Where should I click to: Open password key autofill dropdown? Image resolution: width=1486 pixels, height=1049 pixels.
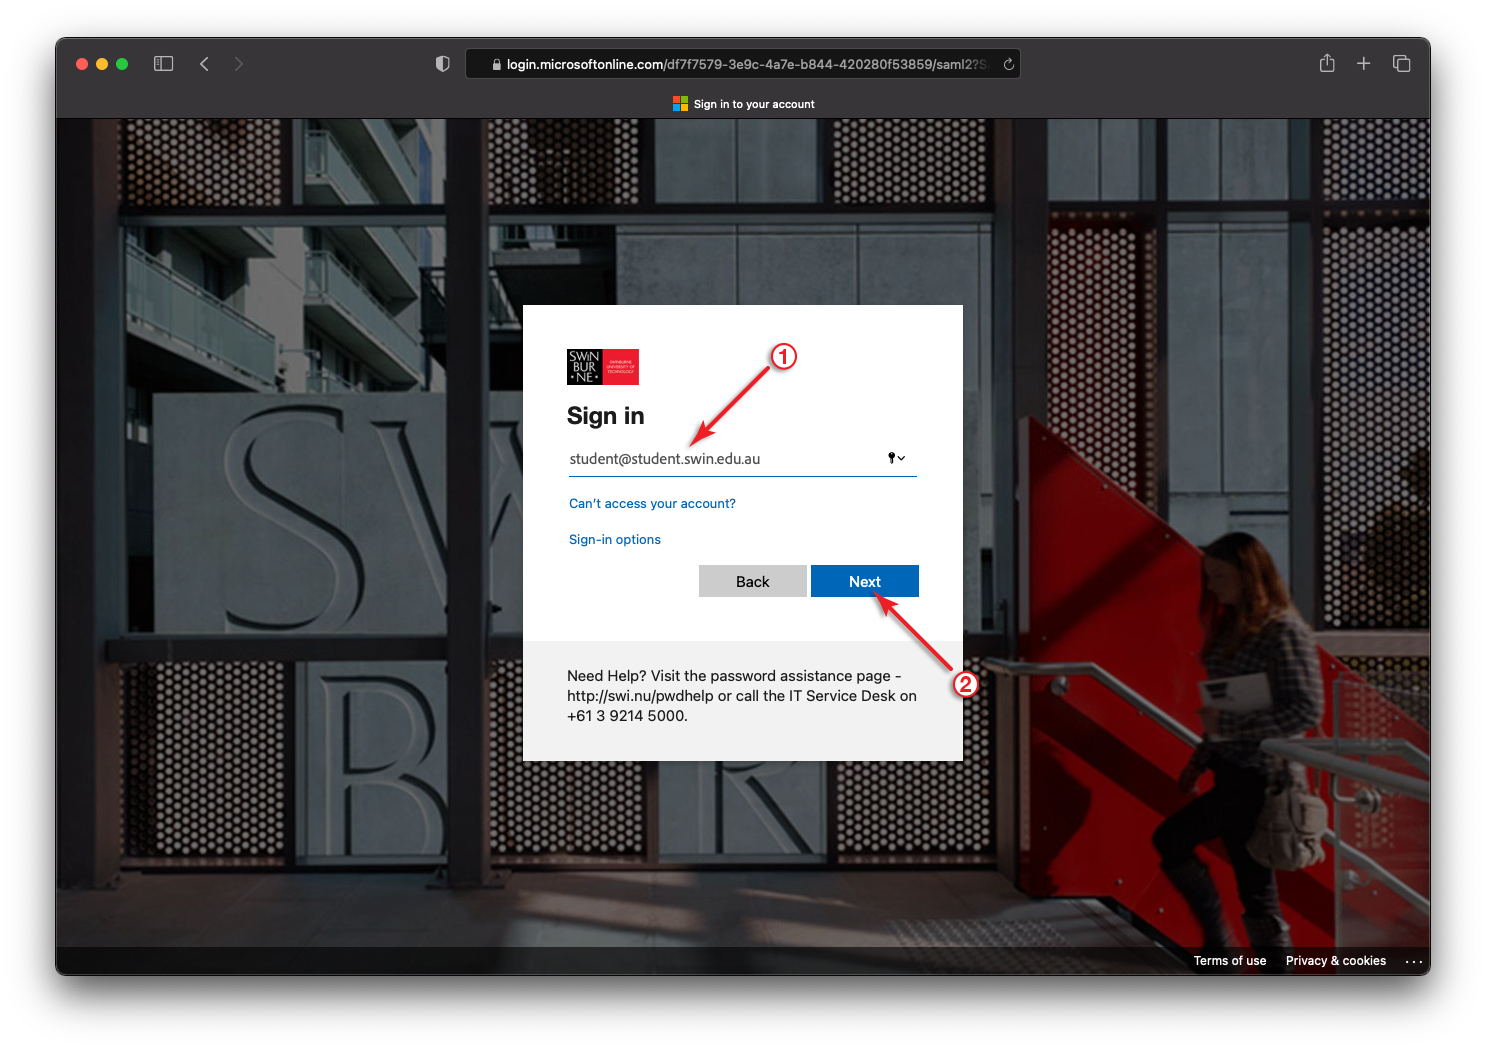pyautogui.click(x=896, y=458)
